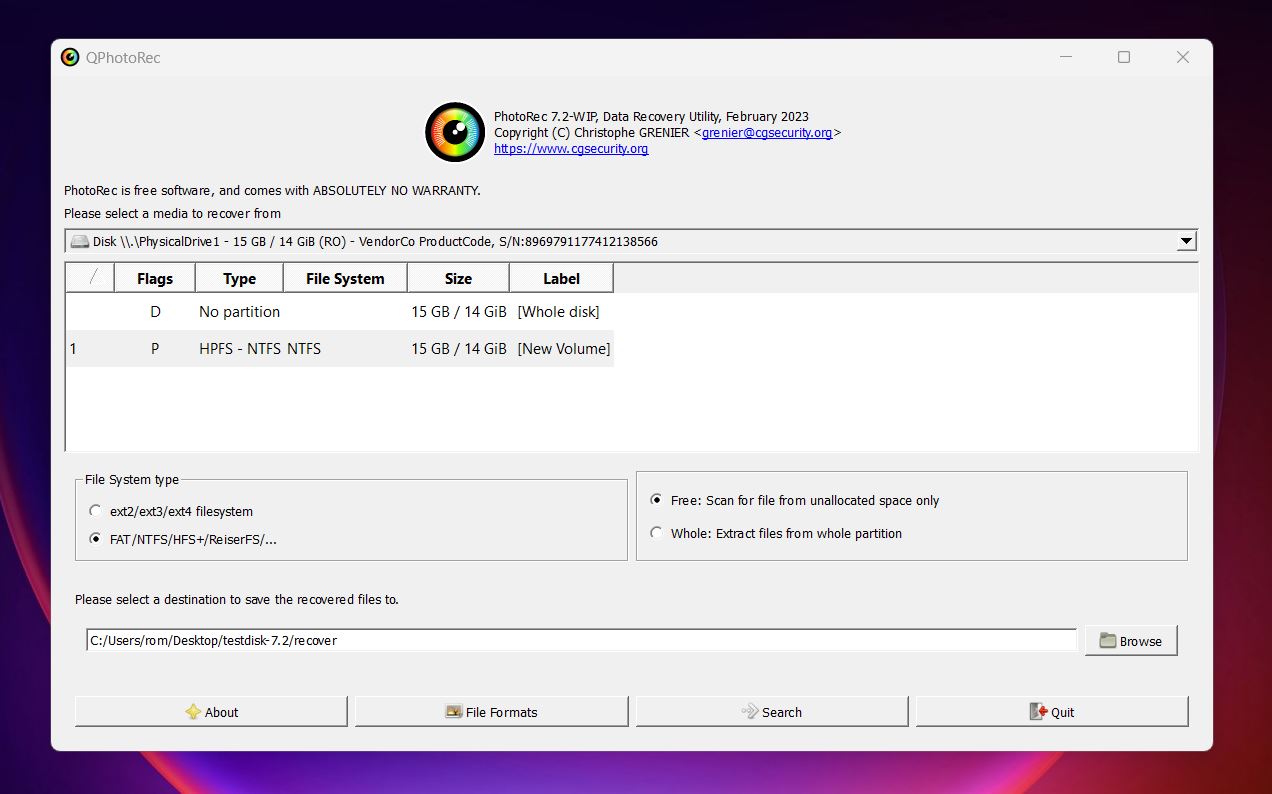
Task: Click the P flag cell
Action: [155, 349]
